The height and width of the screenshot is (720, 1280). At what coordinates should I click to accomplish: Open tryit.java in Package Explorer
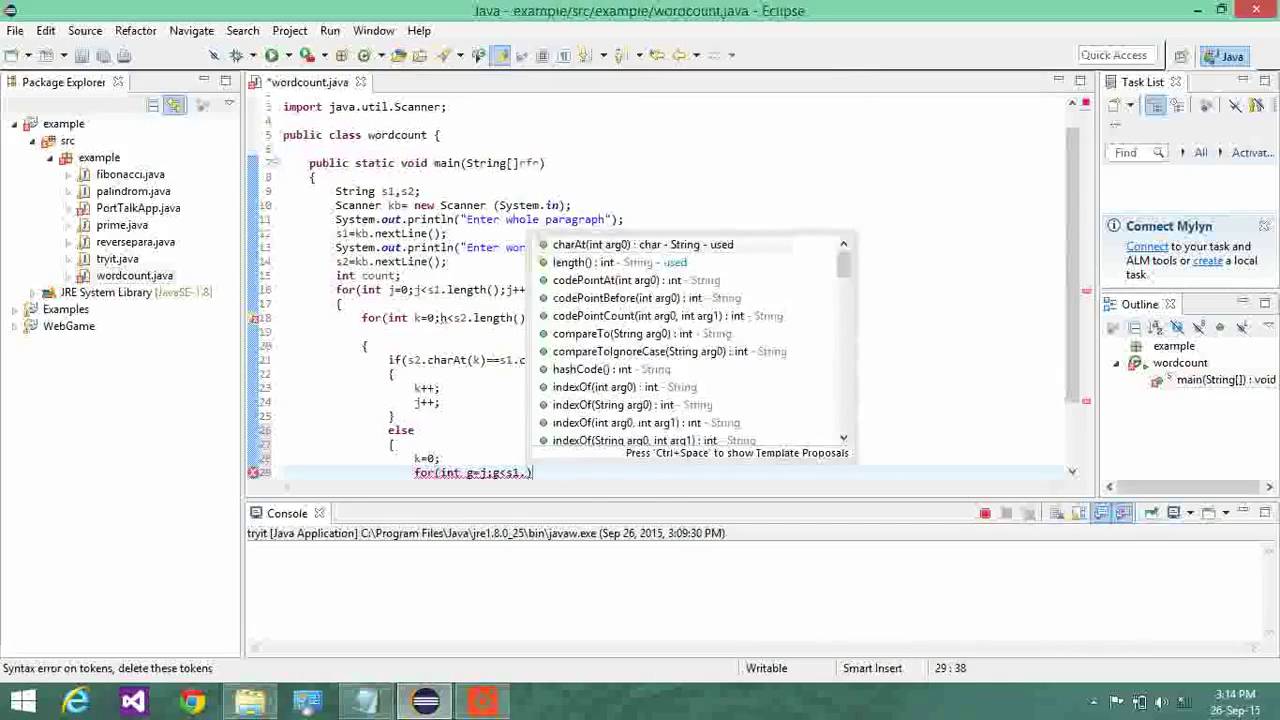pos(117,259)
